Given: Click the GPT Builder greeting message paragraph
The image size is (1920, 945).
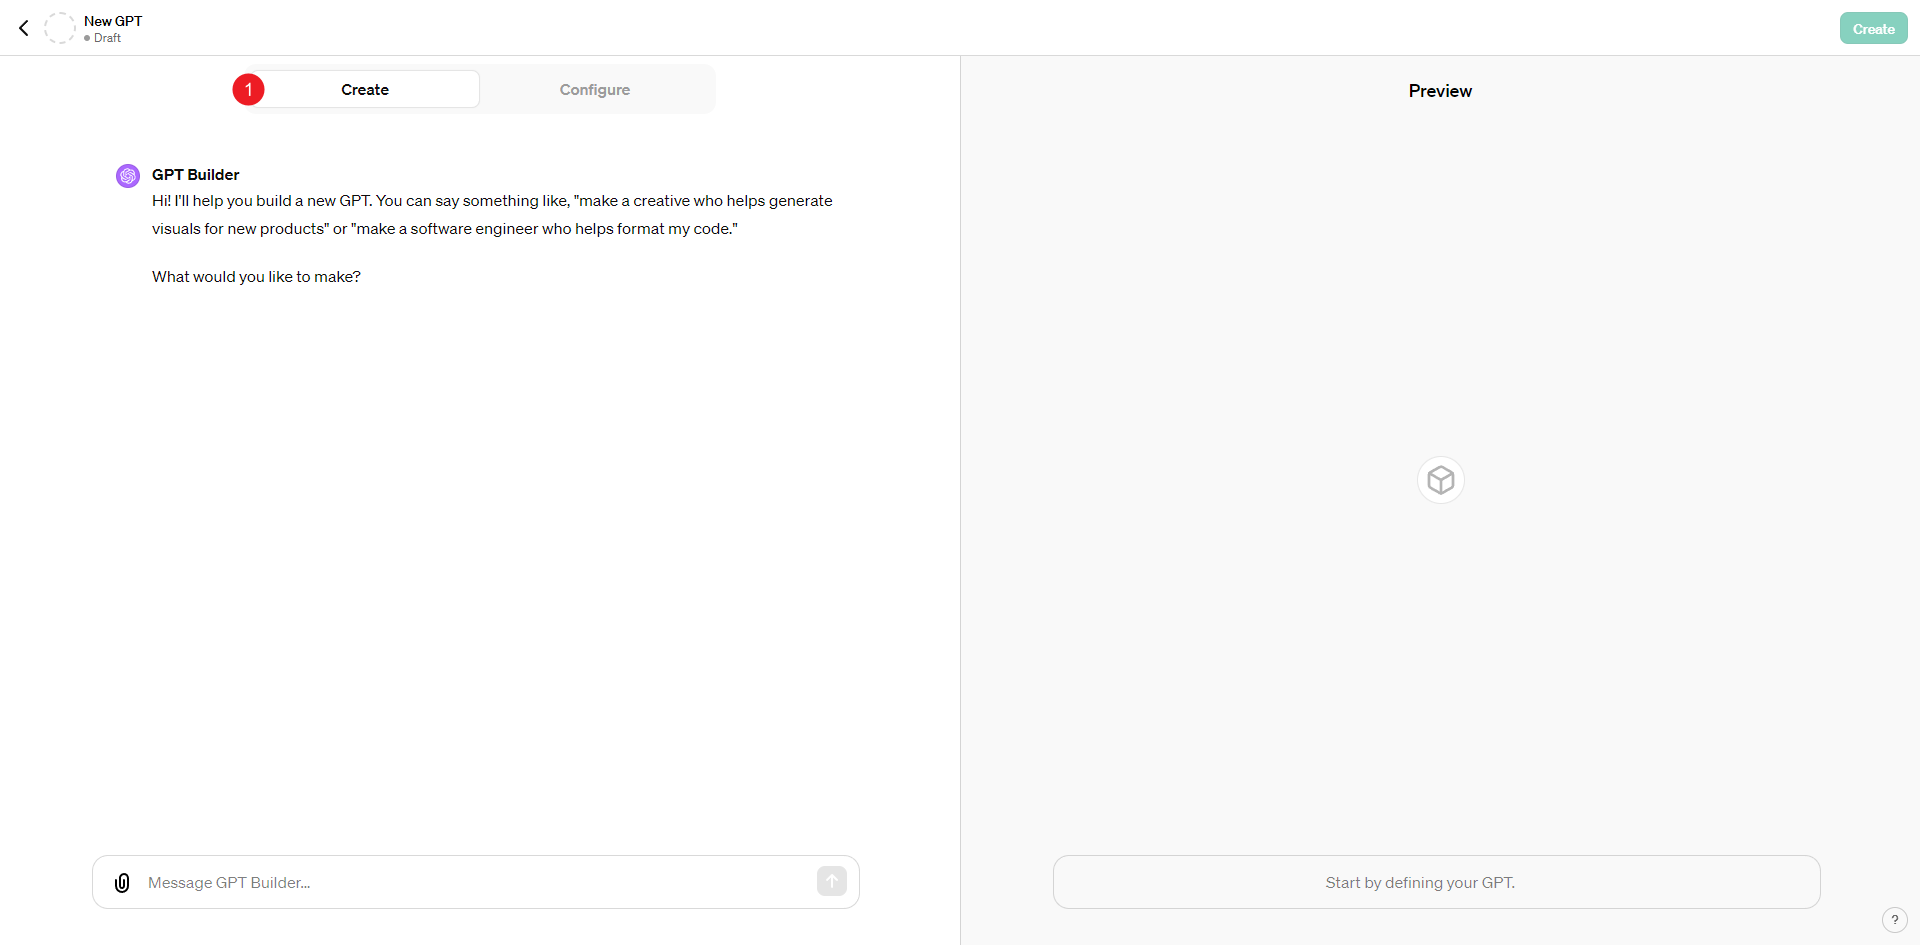Looking at the screenshot, I should [492, 215].
